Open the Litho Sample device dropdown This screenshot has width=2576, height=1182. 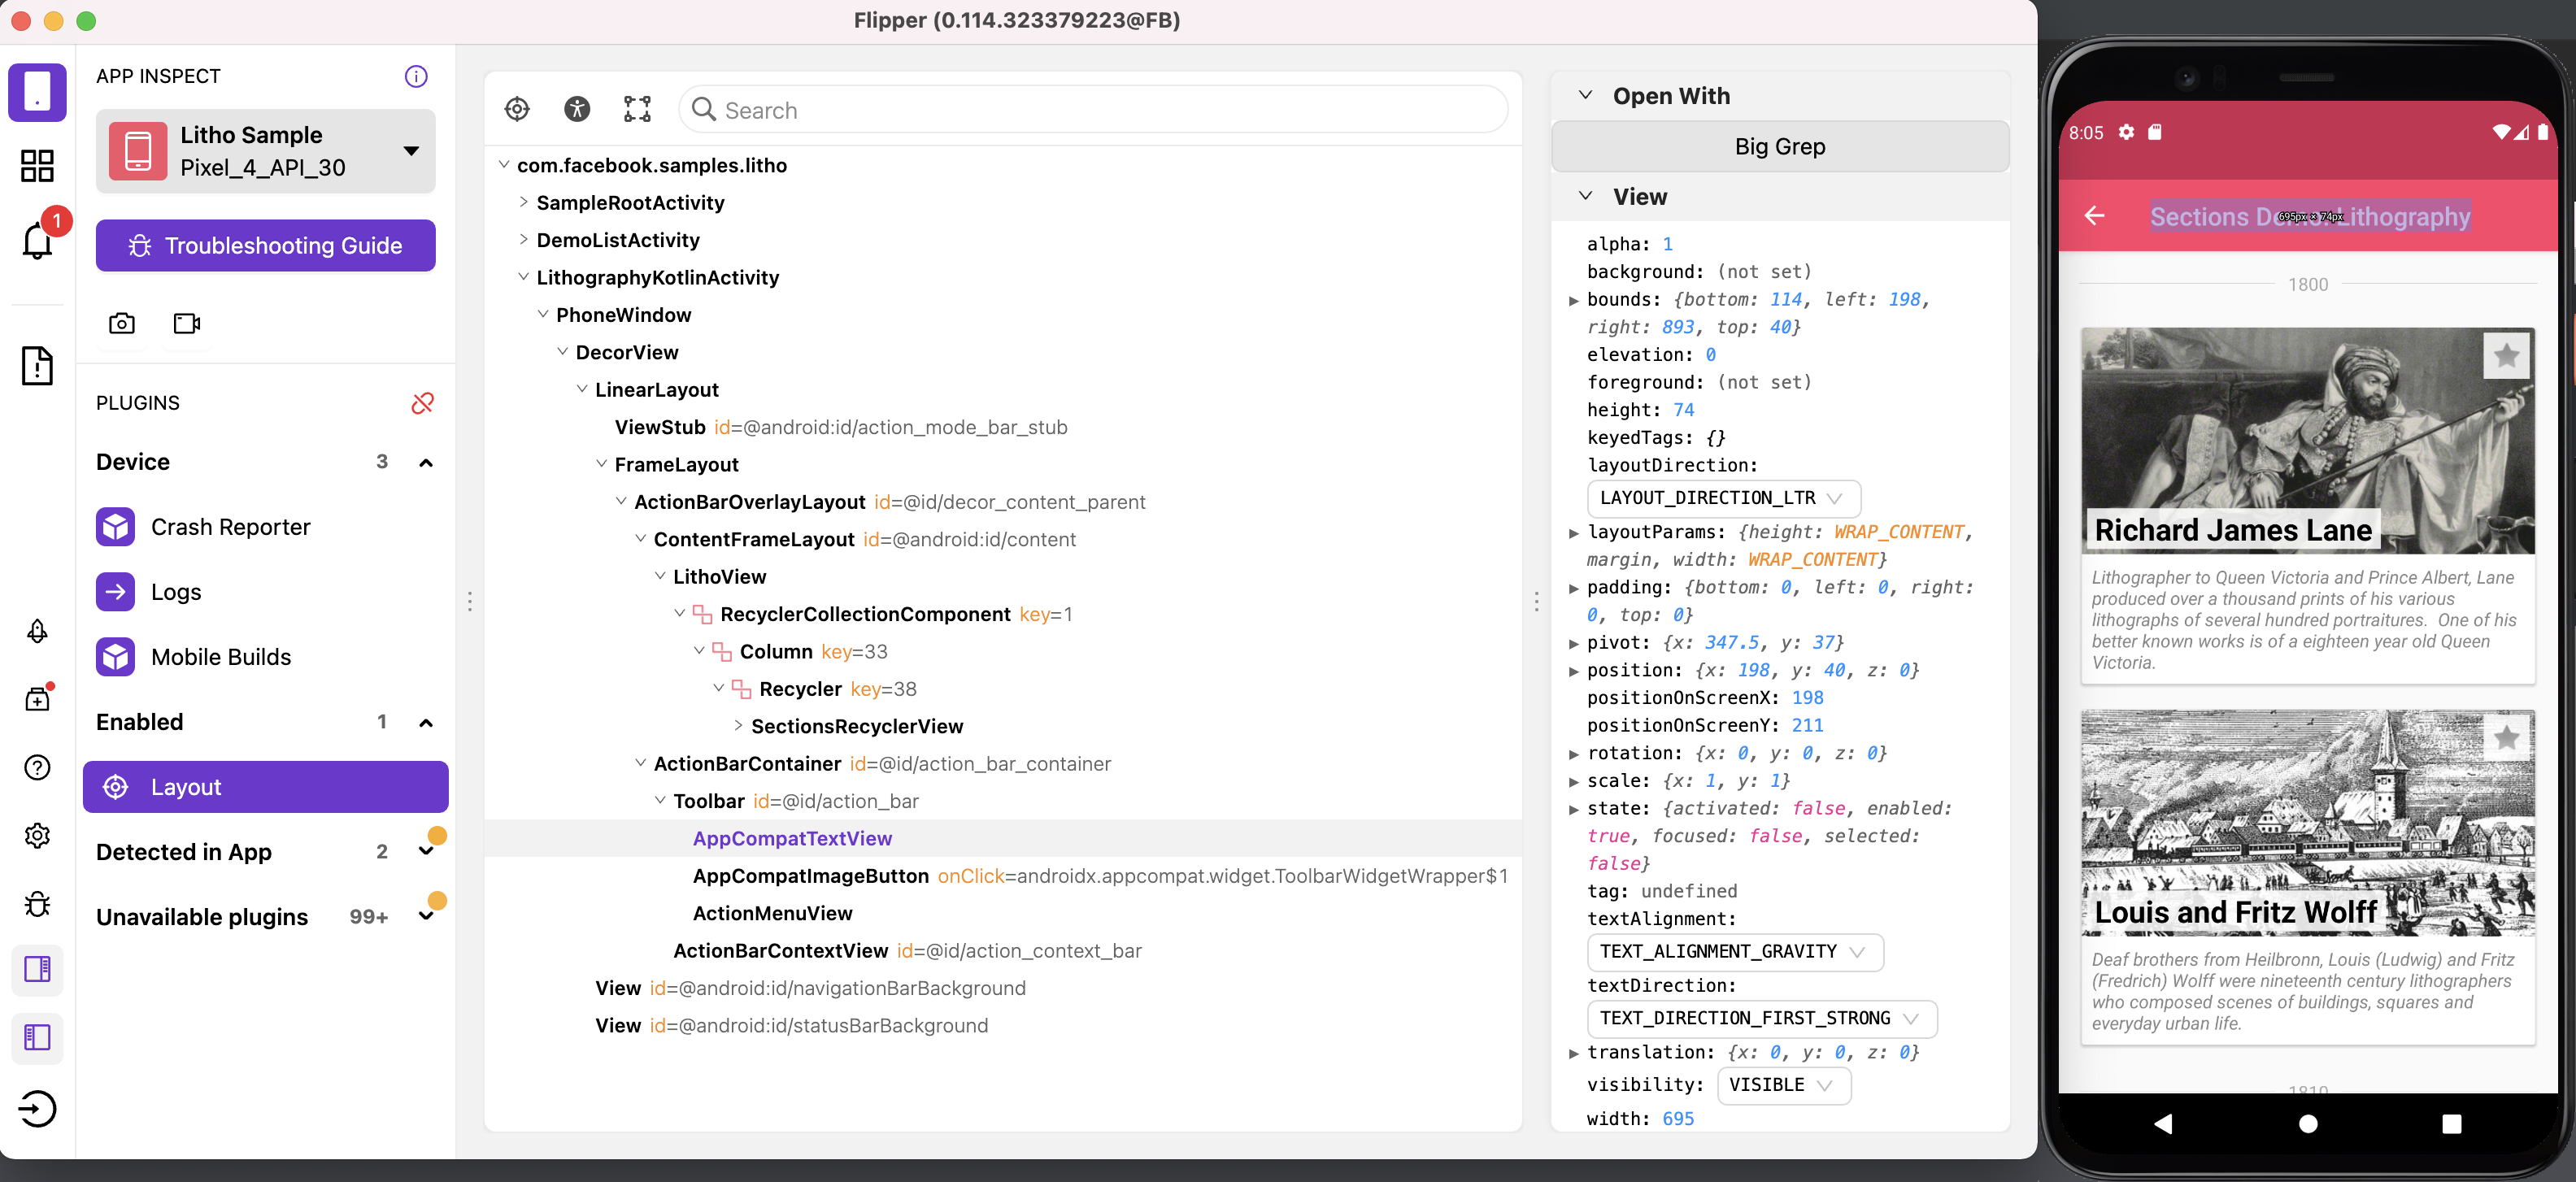point(265,151)
